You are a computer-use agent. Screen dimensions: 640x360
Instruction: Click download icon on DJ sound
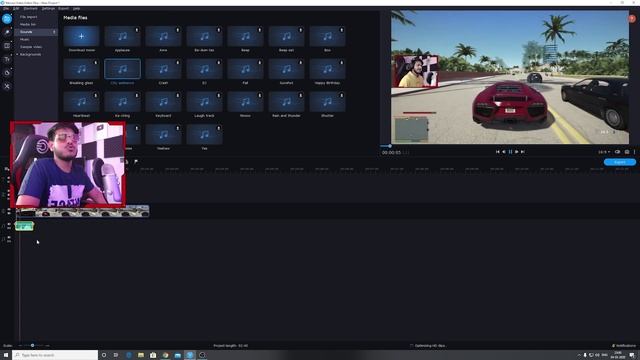[219, 62]
